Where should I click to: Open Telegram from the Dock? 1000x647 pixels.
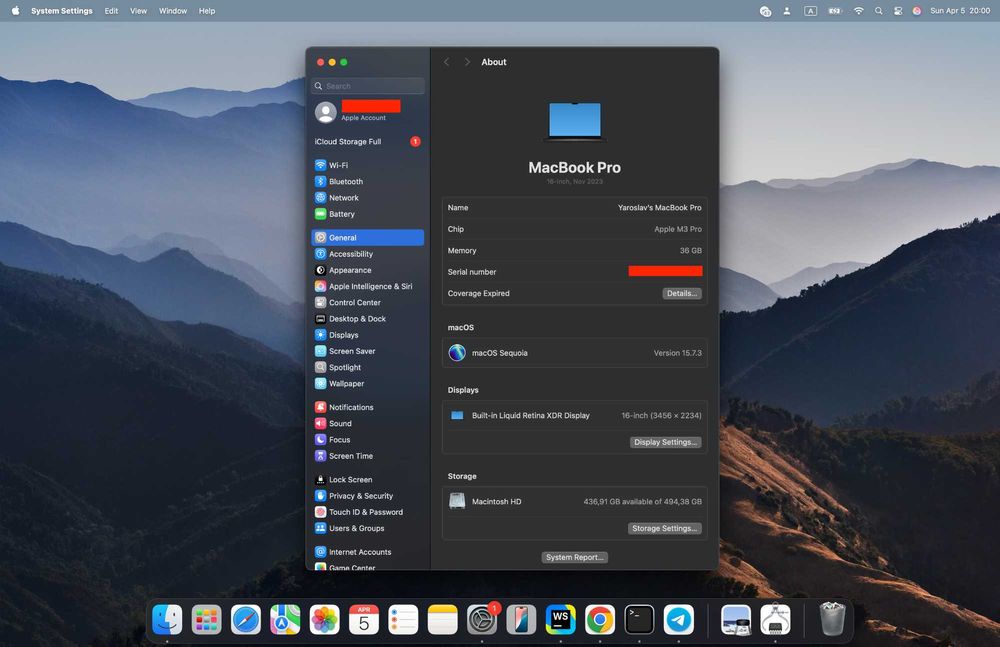click(679, 620)
